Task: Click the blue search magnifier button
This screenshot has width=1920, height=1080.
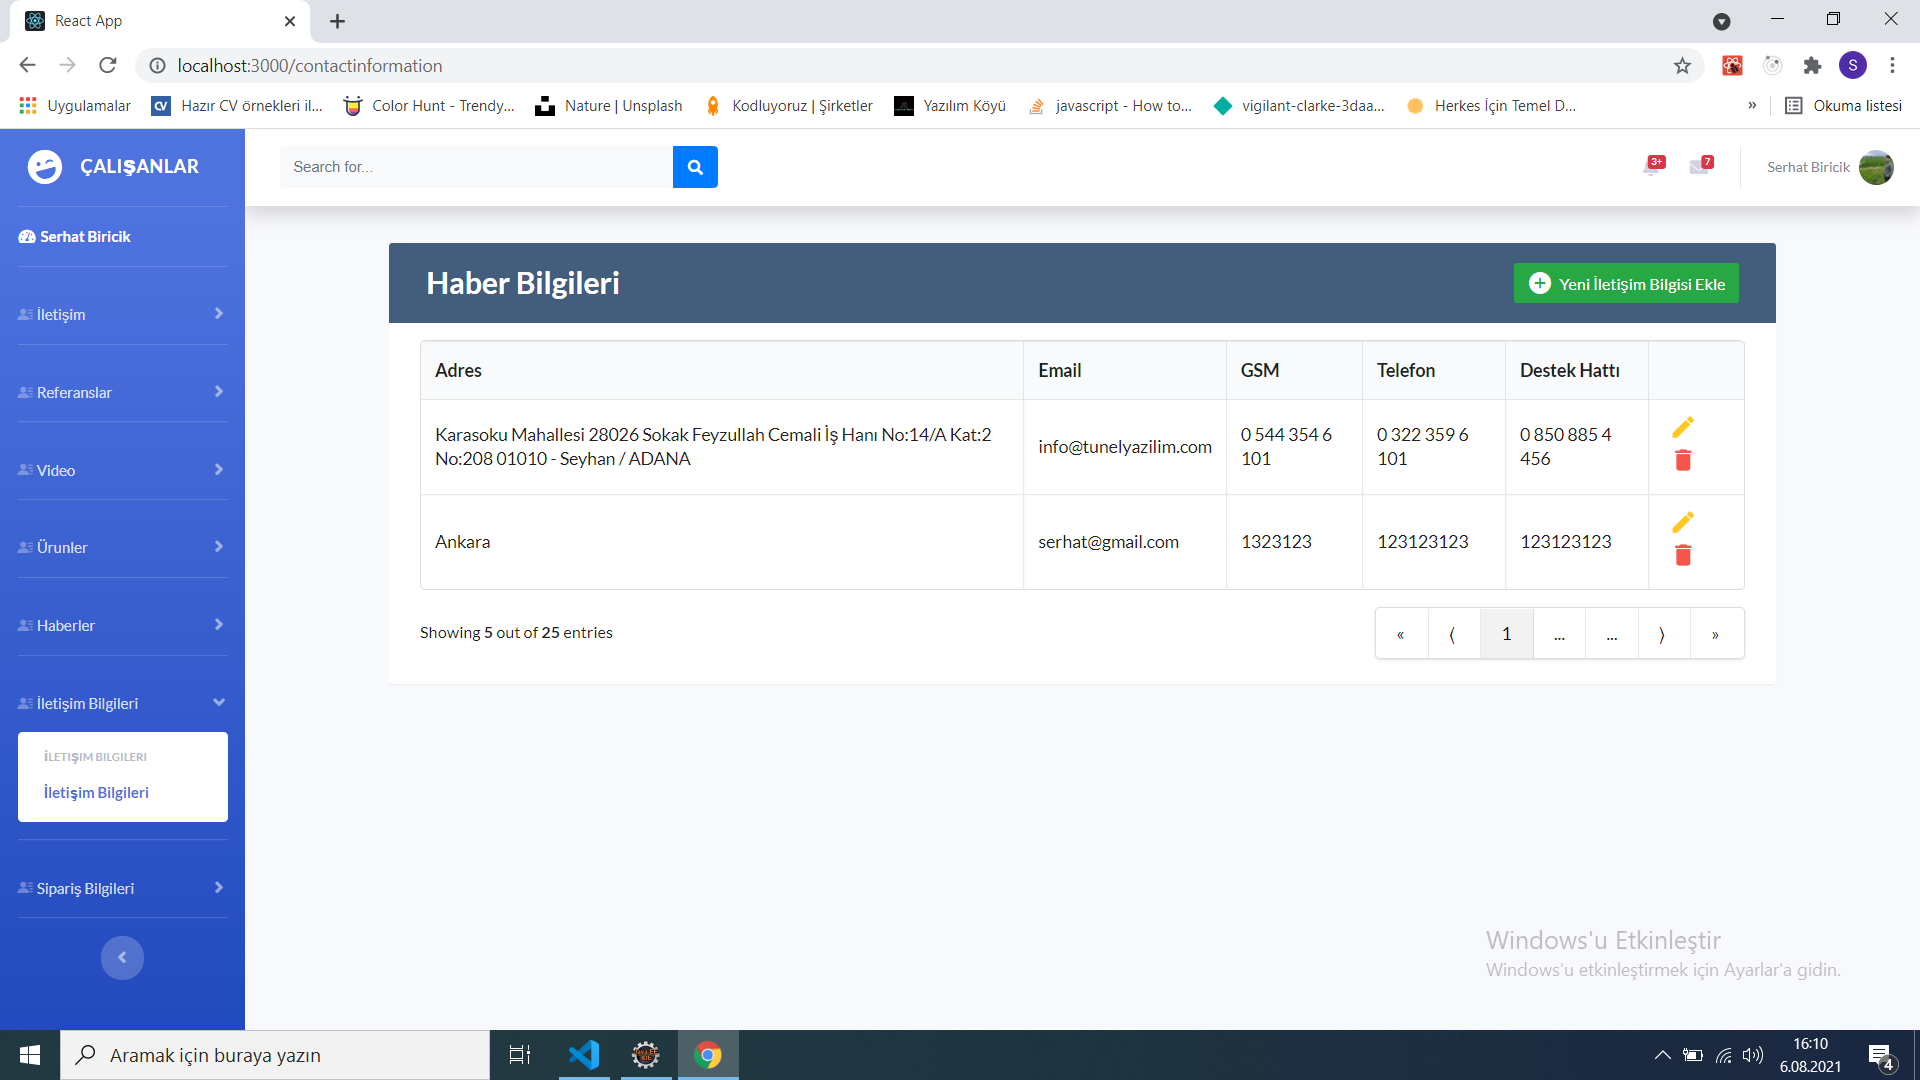Action: [695, 167]
